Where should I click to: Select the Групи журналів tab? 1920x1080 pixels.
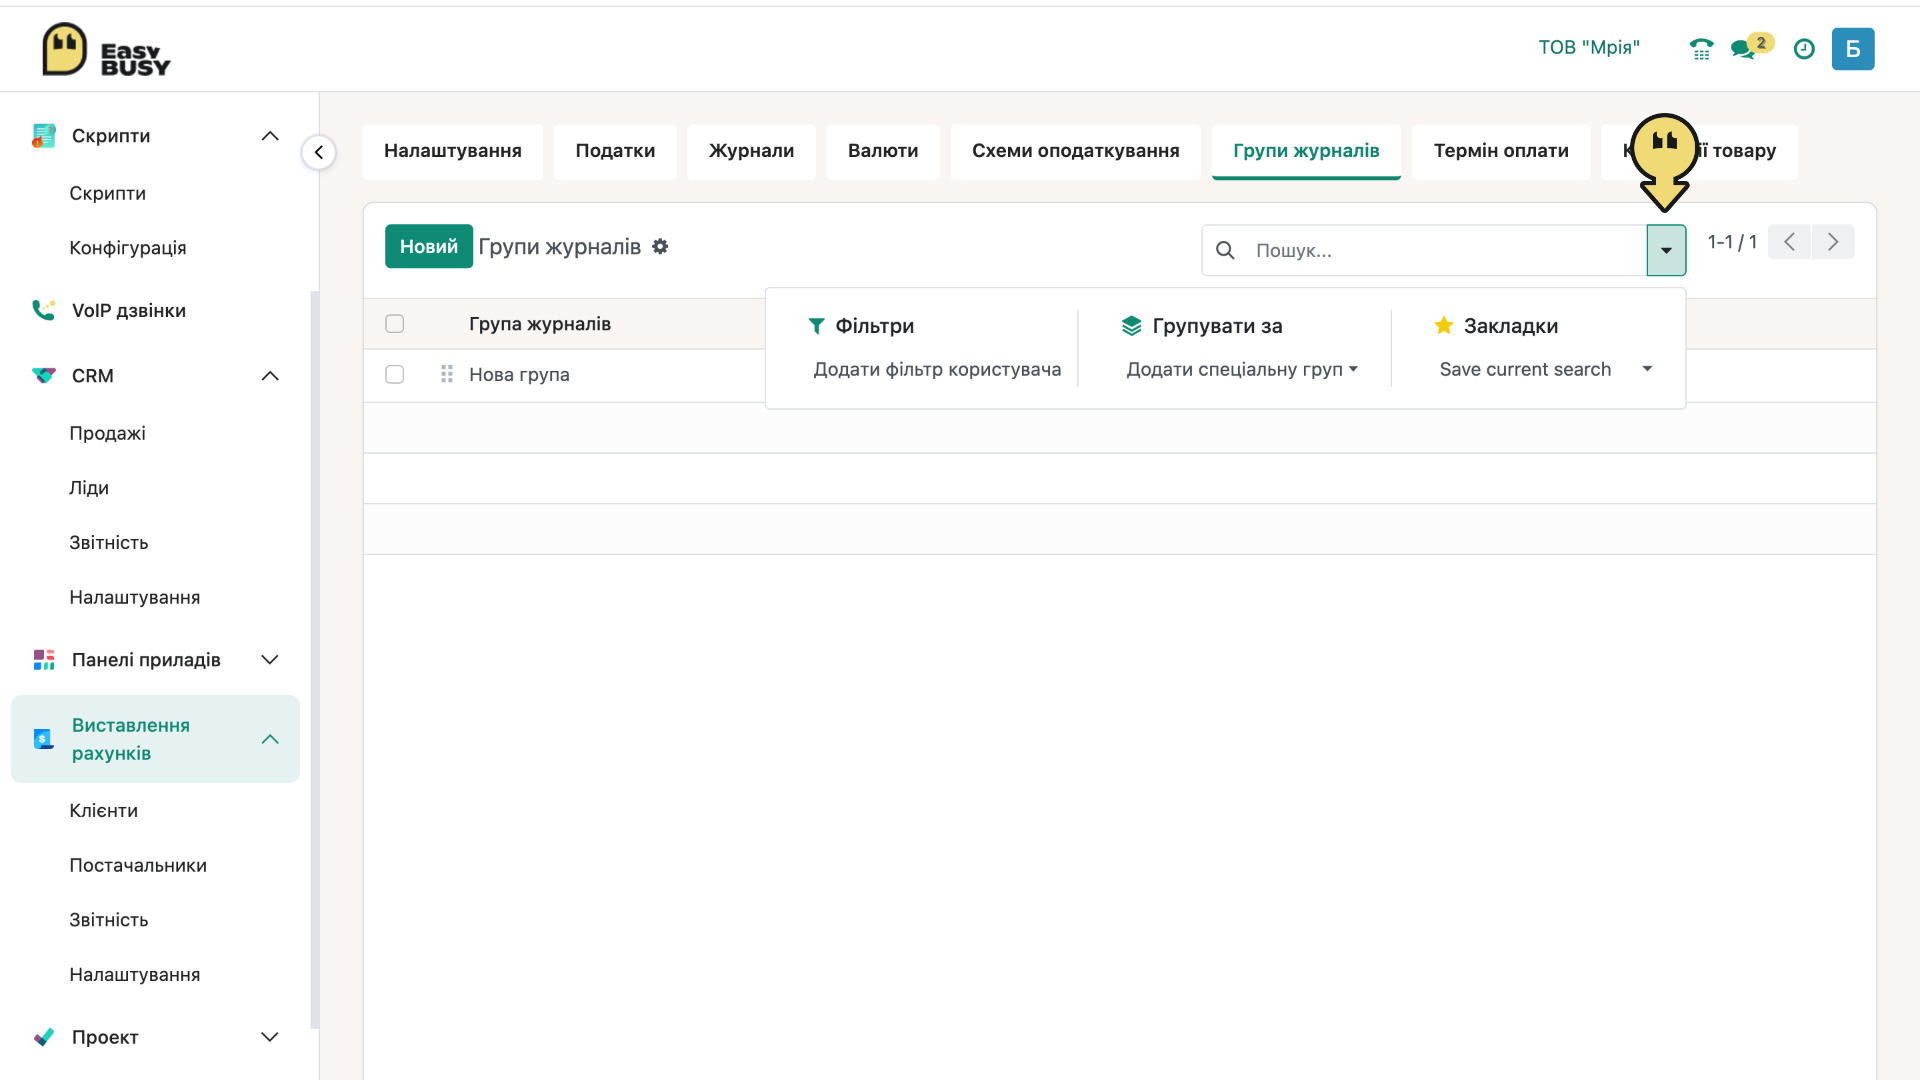(x=1306, y=151)
